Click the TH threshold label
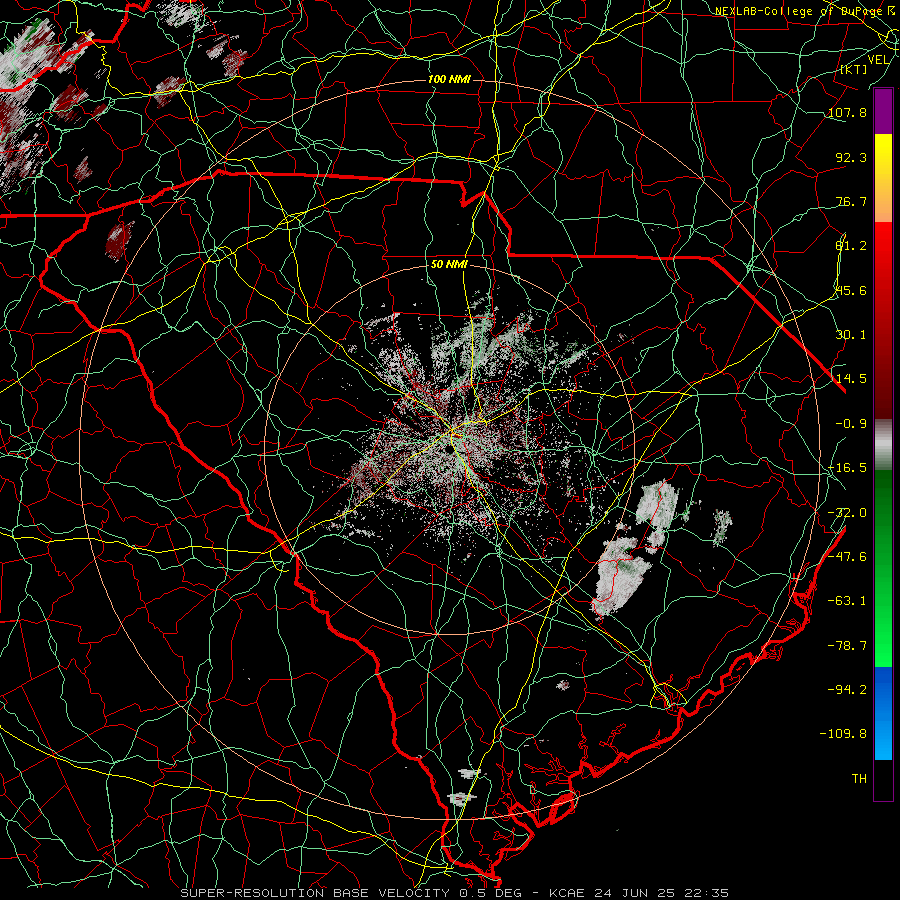Screen dimensions: 900x900 pos(859,779)
